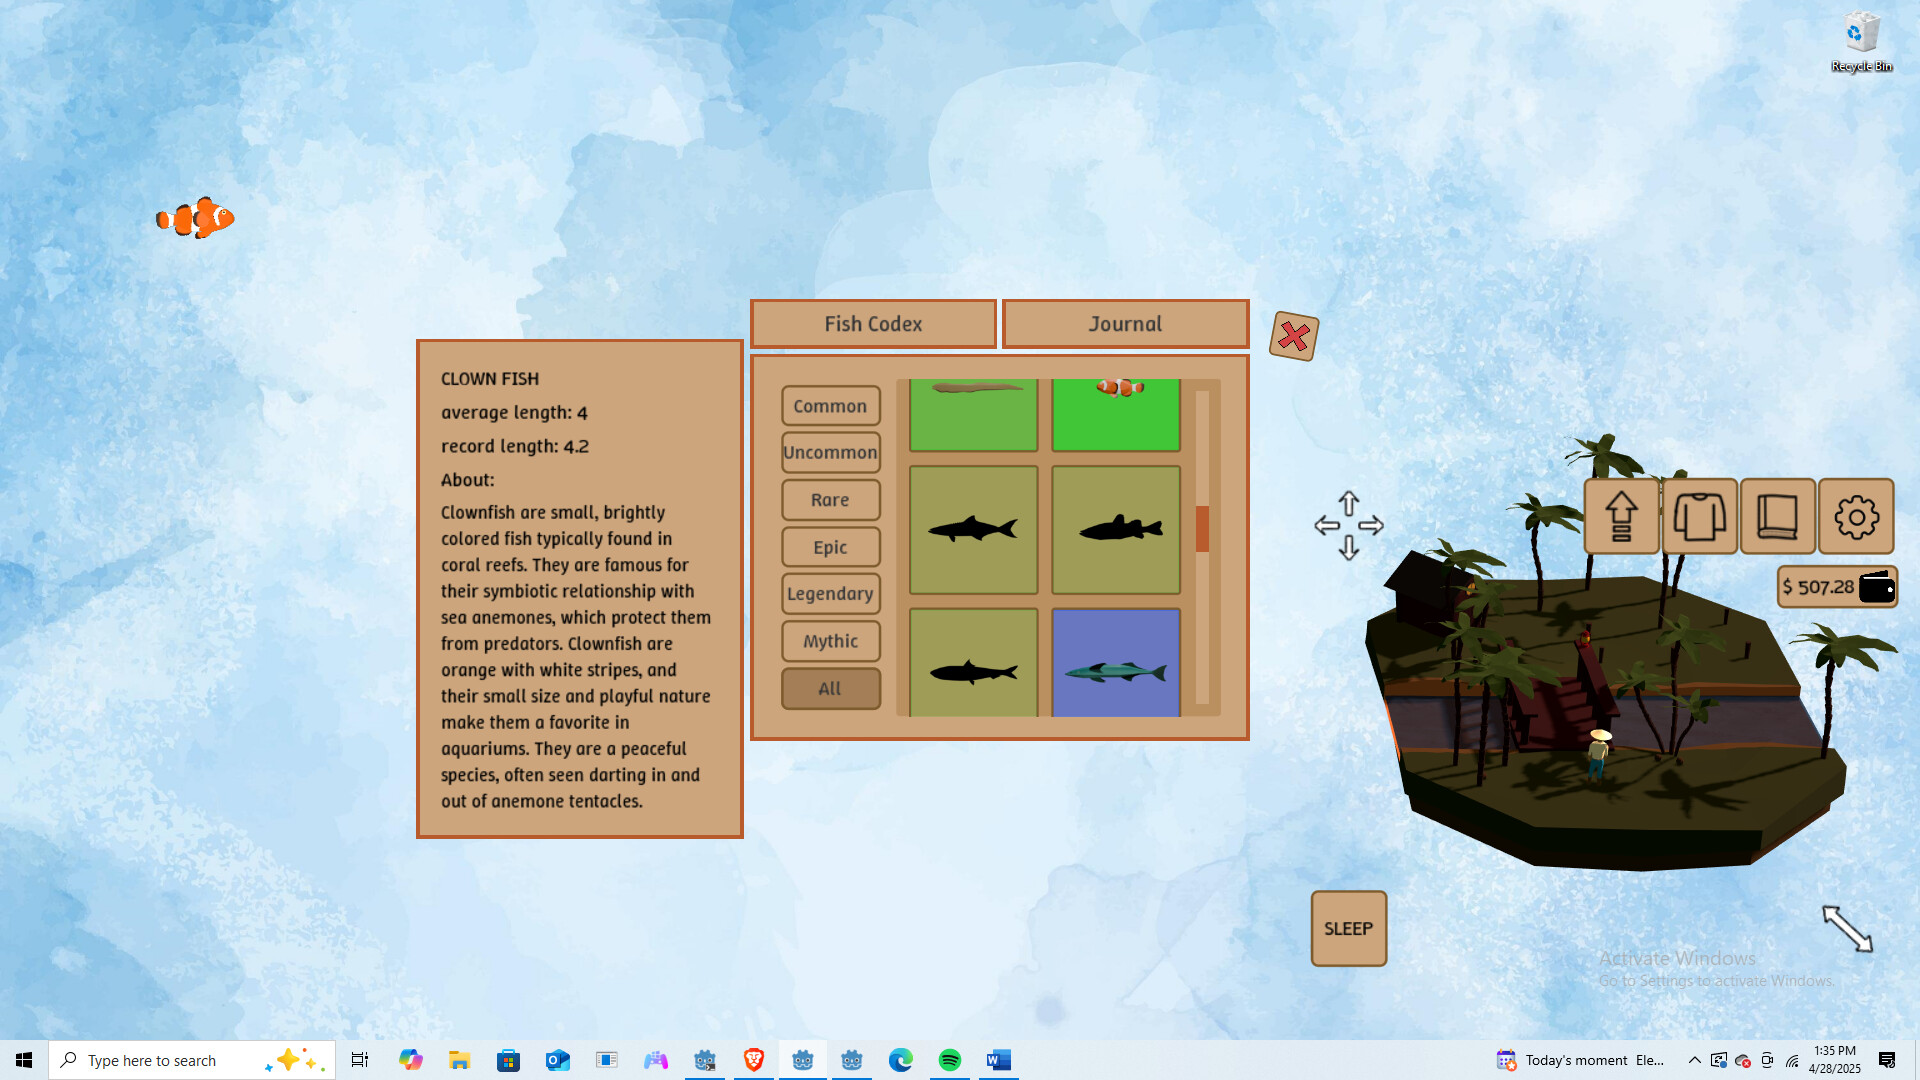1920x1080 pixels.
Task: Click the diagonal resize arrow icon
Action: pos(1846,929)
